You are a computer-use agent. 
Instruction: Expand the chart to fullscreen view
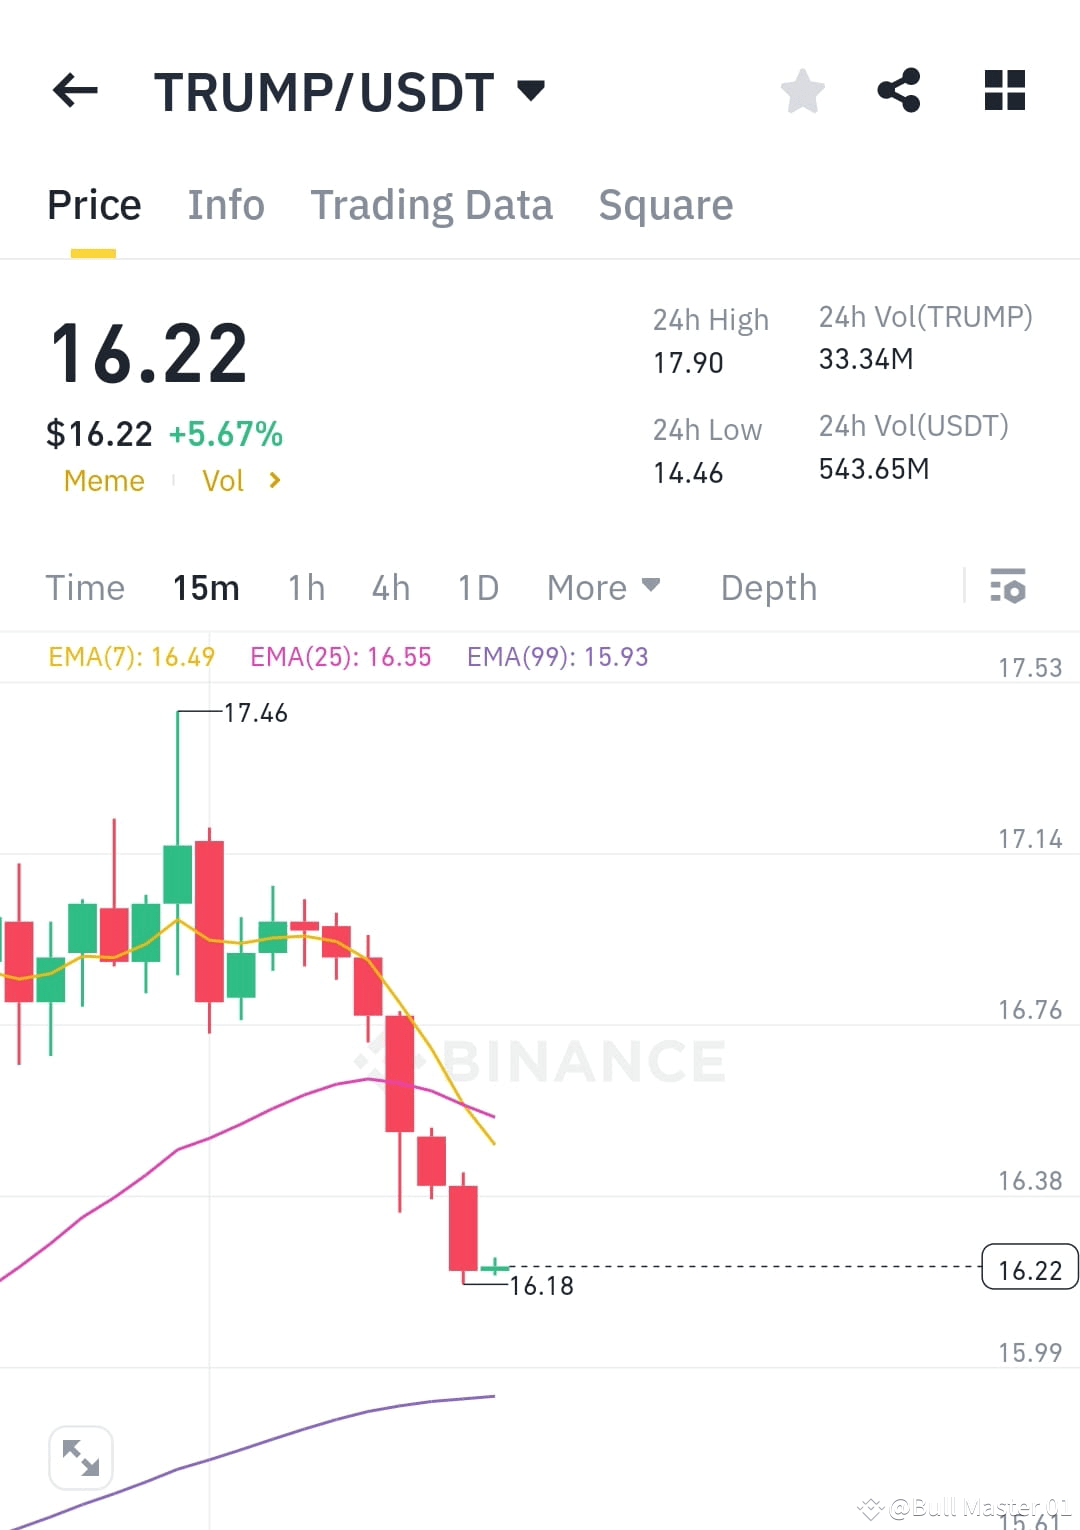[80, 1457]
